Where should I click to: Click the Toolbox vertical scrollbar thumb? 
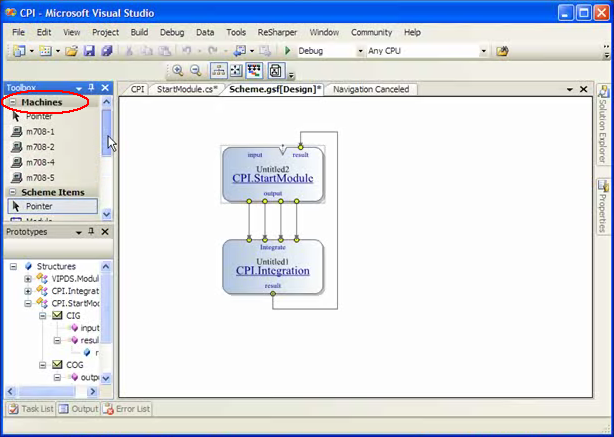[x=106, y=132]
